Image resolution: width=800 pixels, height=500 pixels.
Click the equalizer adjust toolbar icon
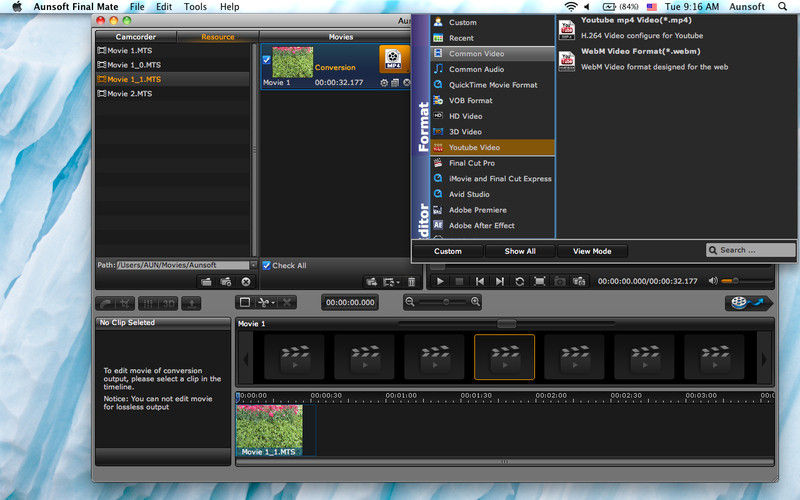coord(148,304)
